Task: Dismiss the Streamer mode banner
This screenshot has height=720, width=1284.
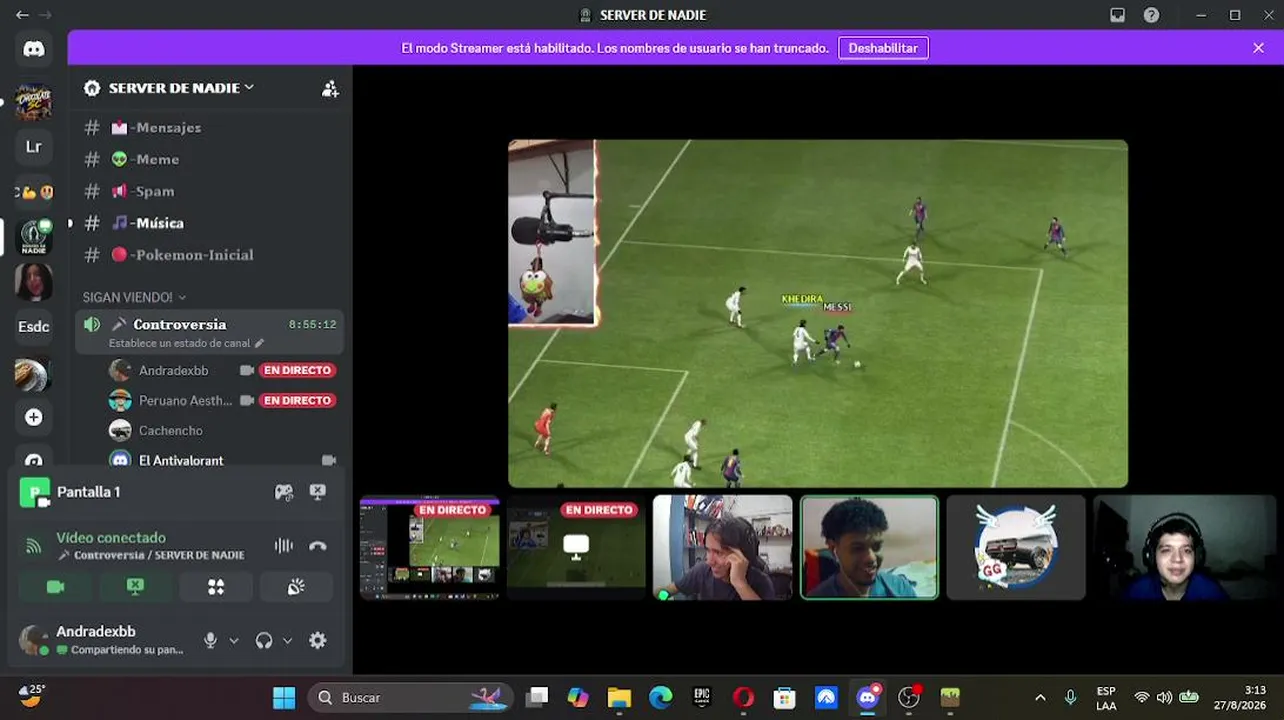Action: [x=1259, y=48]
